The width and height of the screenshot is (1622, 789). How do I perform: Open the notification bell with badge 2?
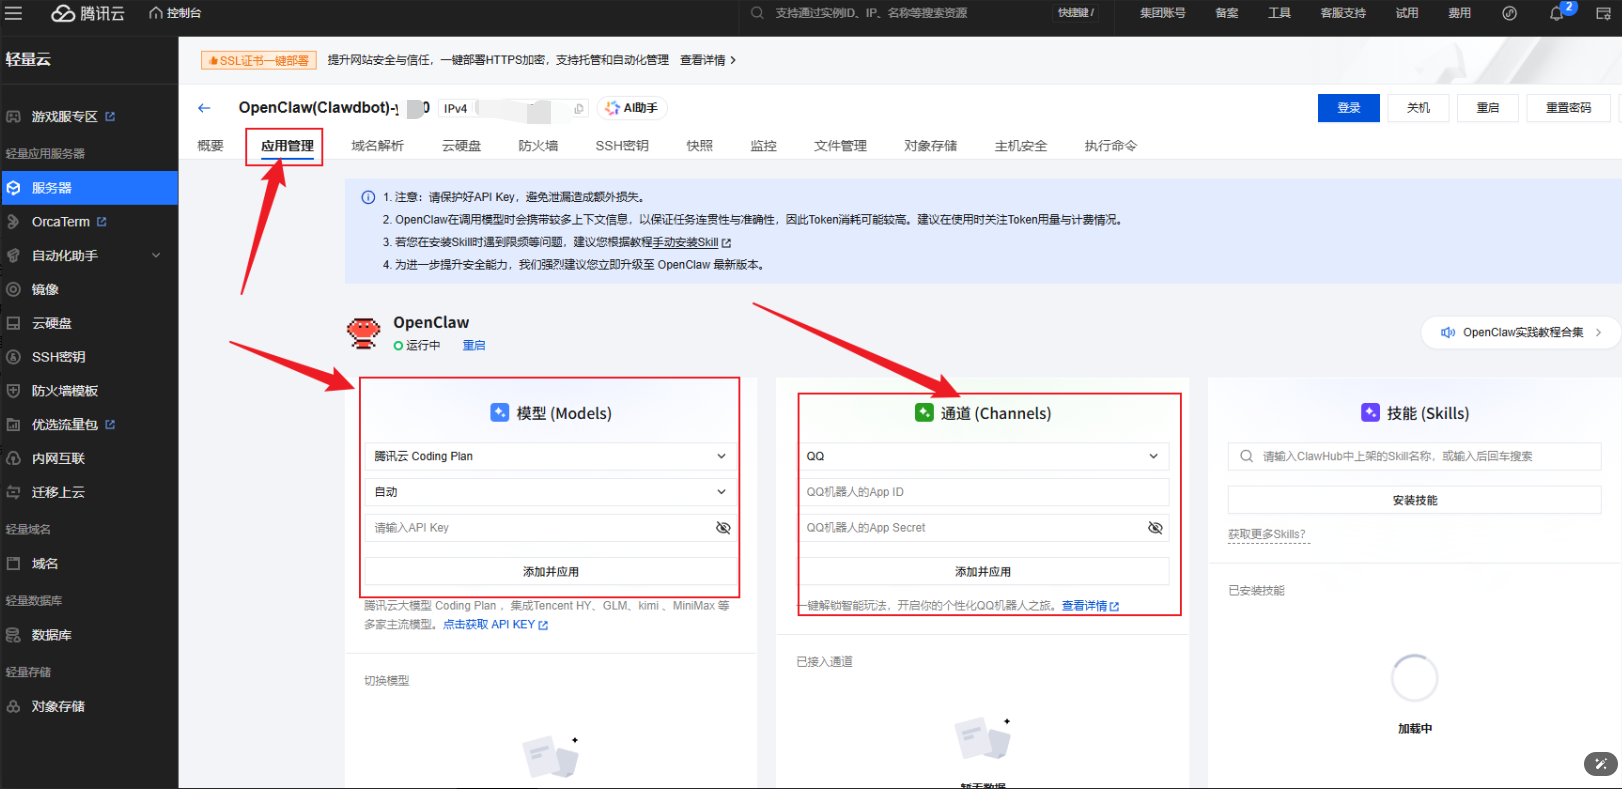point(1557,13)
